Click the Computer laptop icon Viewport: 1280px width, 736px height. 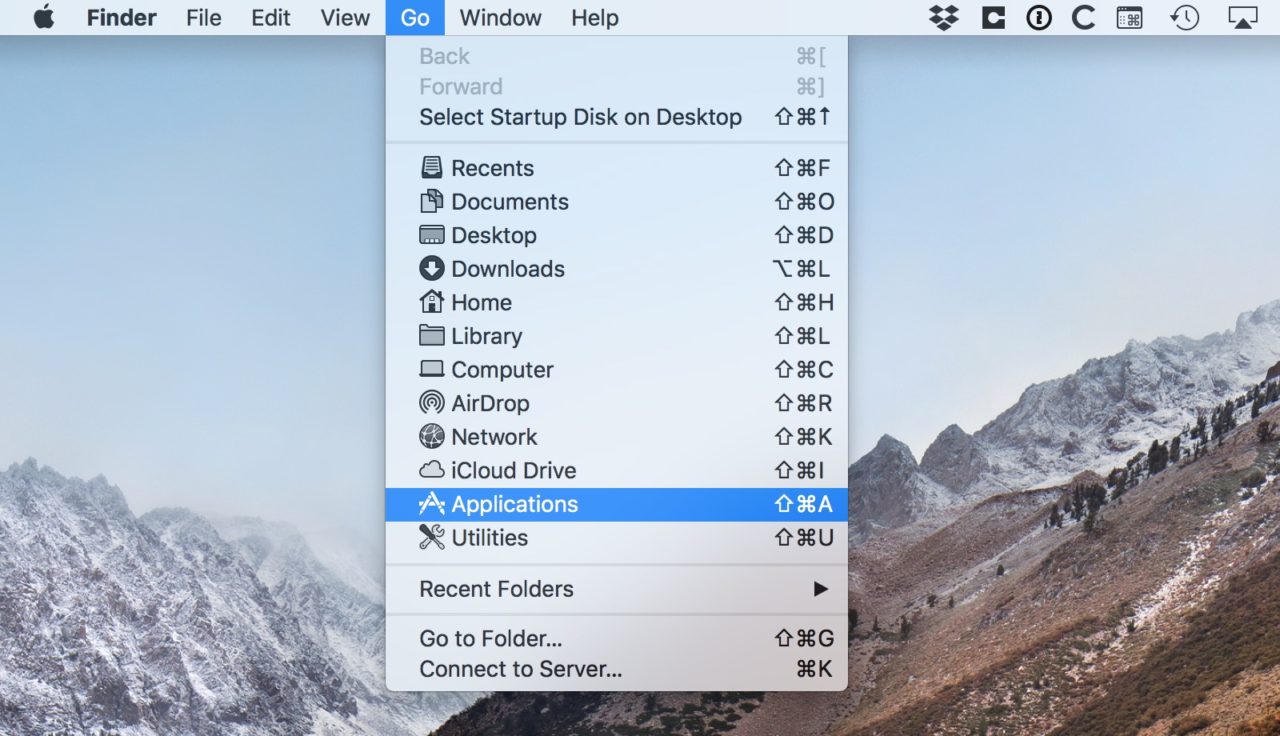[x=432, y=370]
